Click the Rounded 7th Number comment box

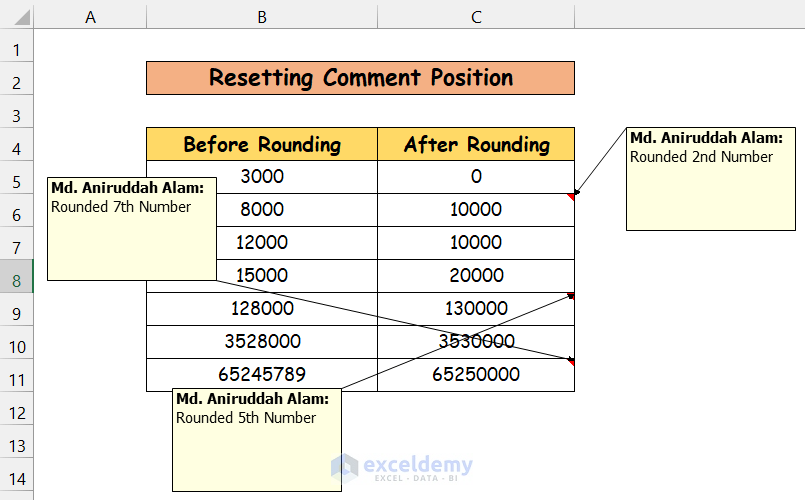coord(132,229)
